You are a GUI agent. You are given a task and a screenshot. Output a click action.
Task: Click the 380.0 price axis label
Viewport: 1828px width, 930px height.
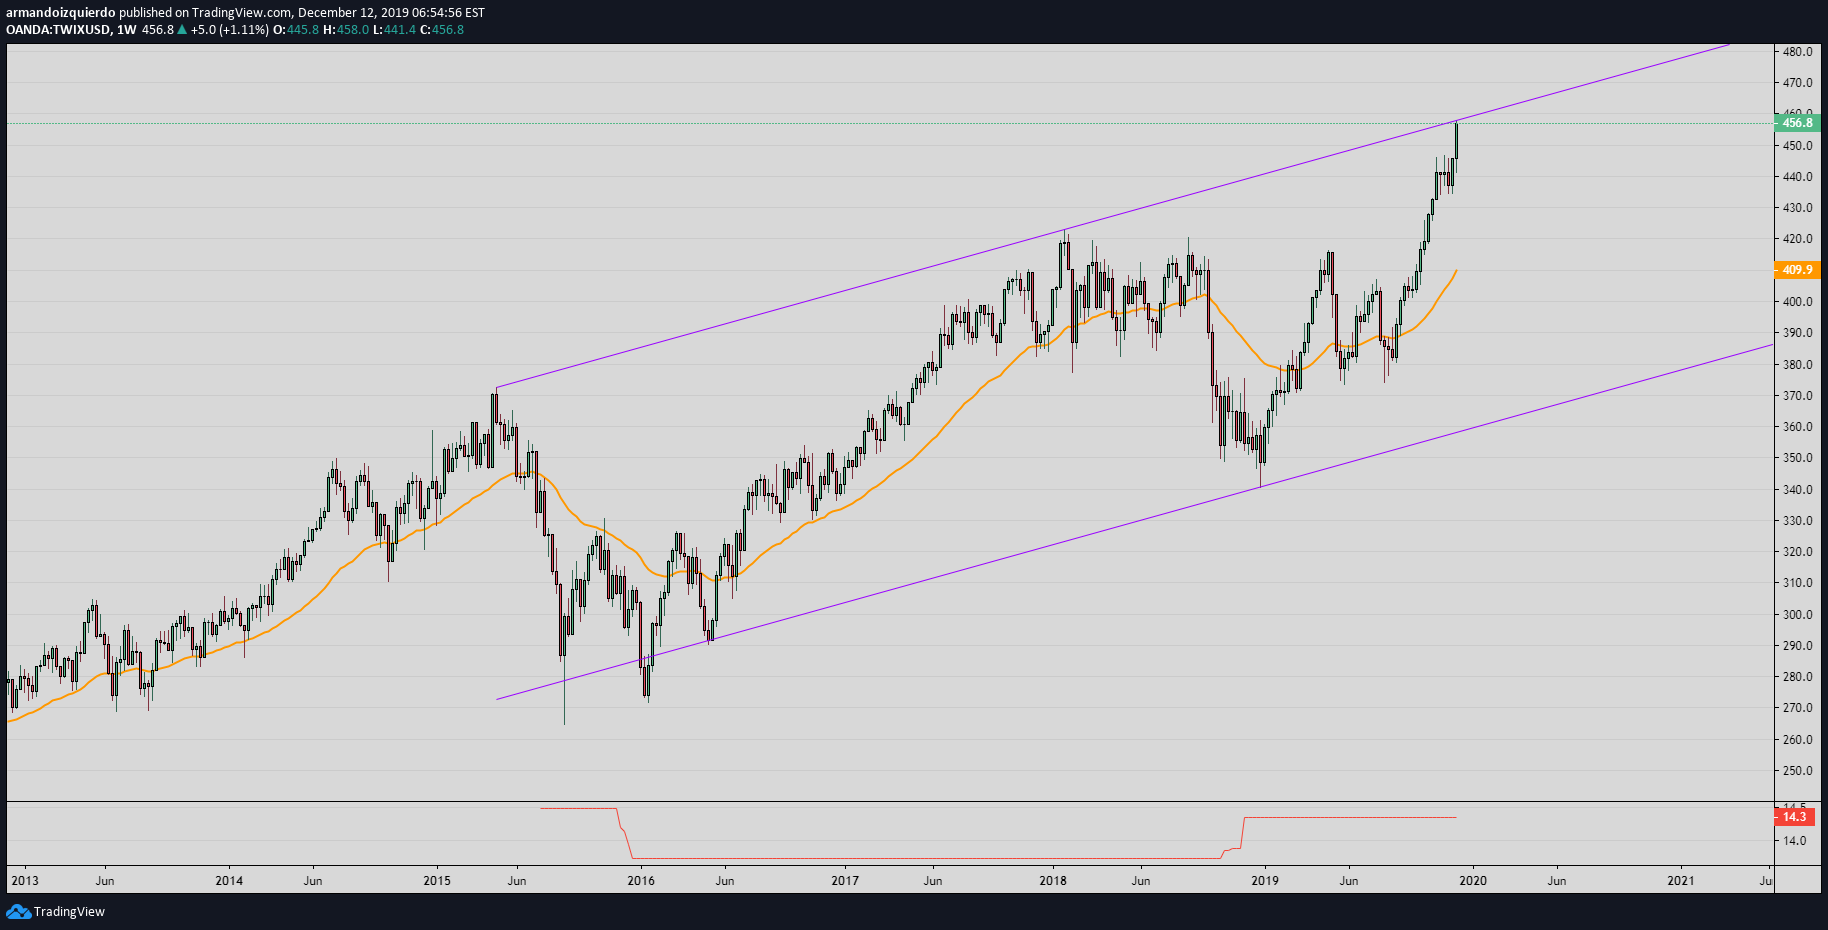1797,365
